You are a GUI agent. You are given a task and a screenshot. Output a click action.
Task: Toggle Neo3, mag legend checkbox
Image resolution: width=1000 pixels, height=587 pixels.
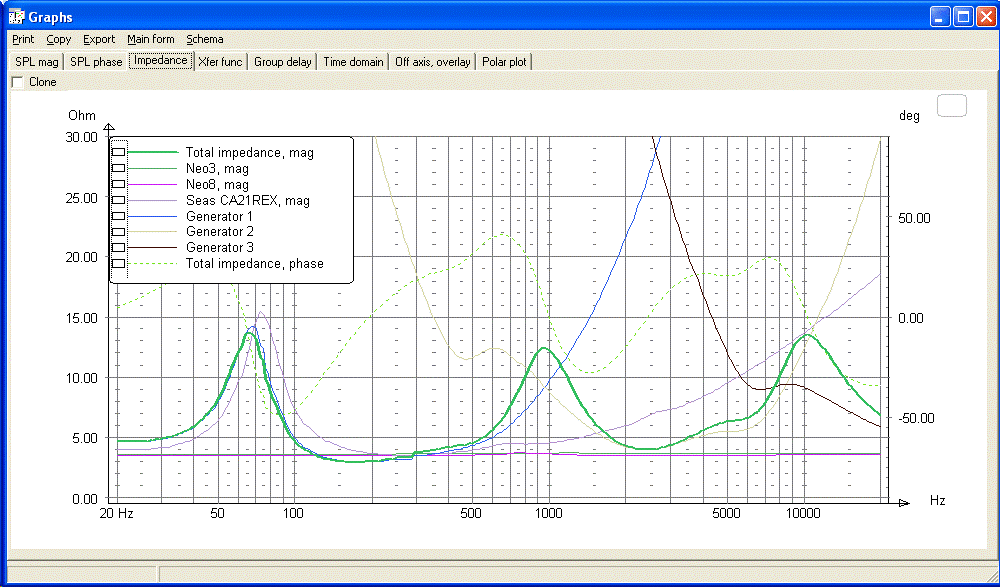119,168
